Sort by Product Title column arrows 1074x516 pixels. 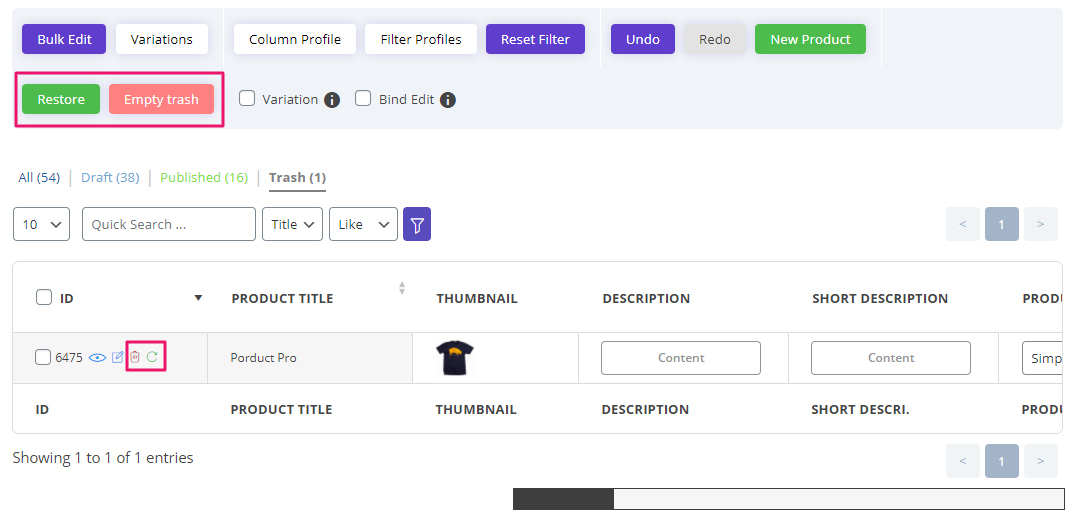tap(402, 288)
